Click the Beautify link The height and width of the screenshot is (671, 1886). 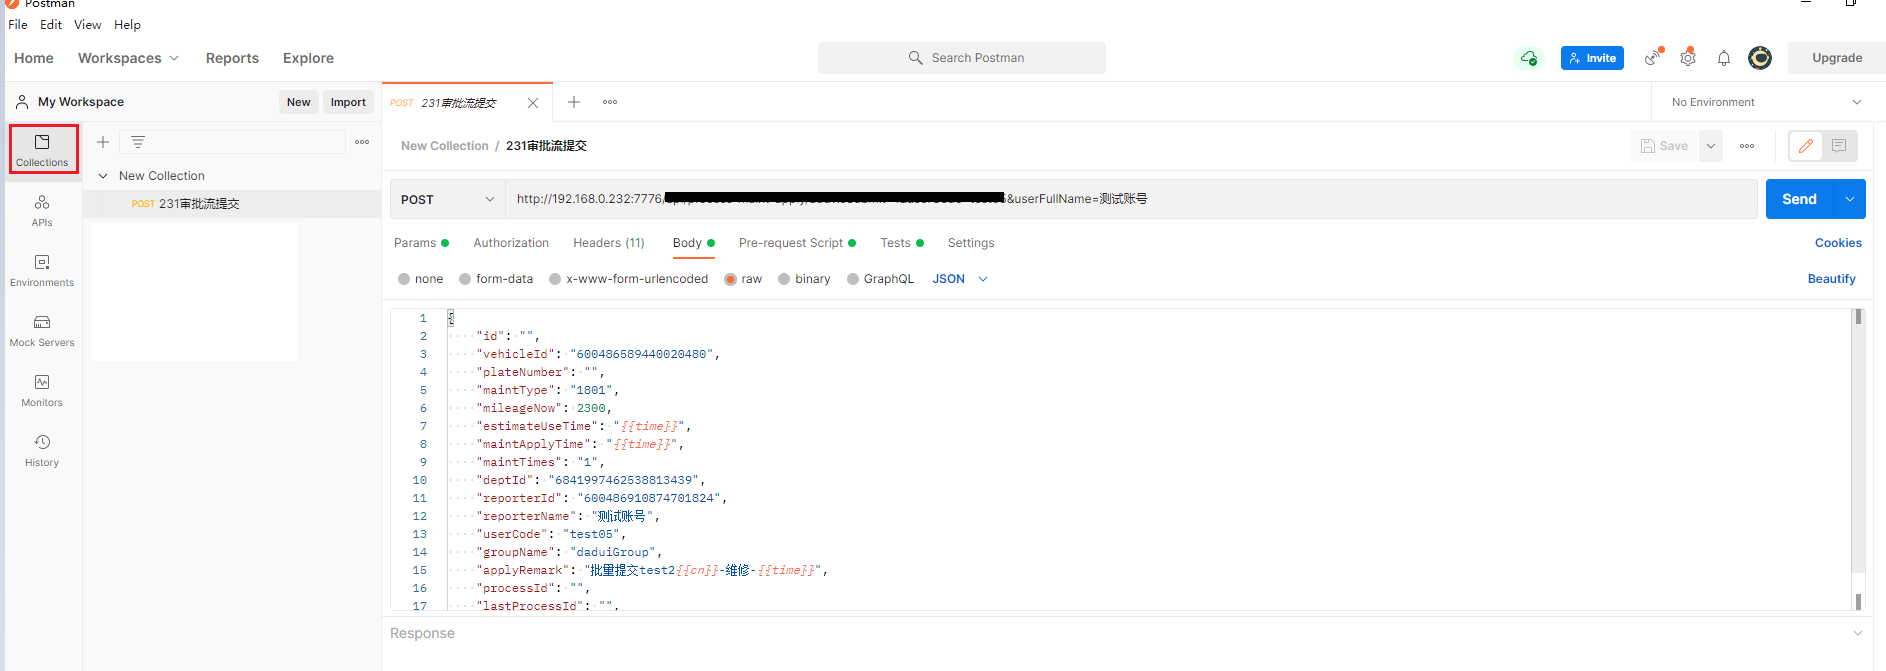tap(1831, 279)
